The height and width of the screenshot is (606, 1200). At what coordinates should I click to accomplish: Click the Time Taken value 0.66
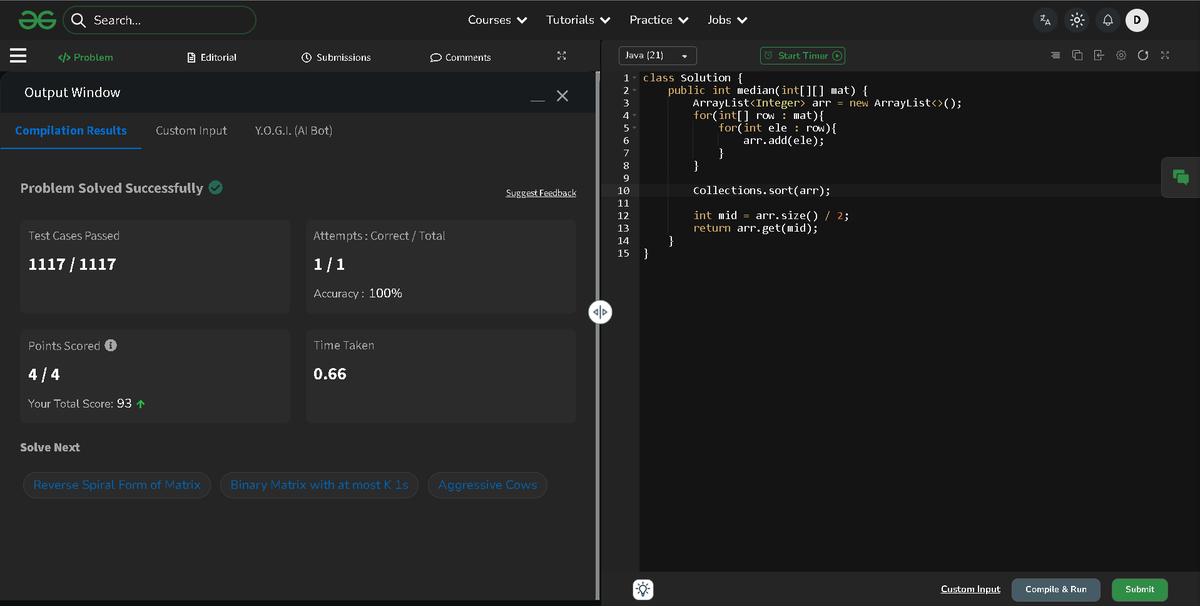pos(330,374)
